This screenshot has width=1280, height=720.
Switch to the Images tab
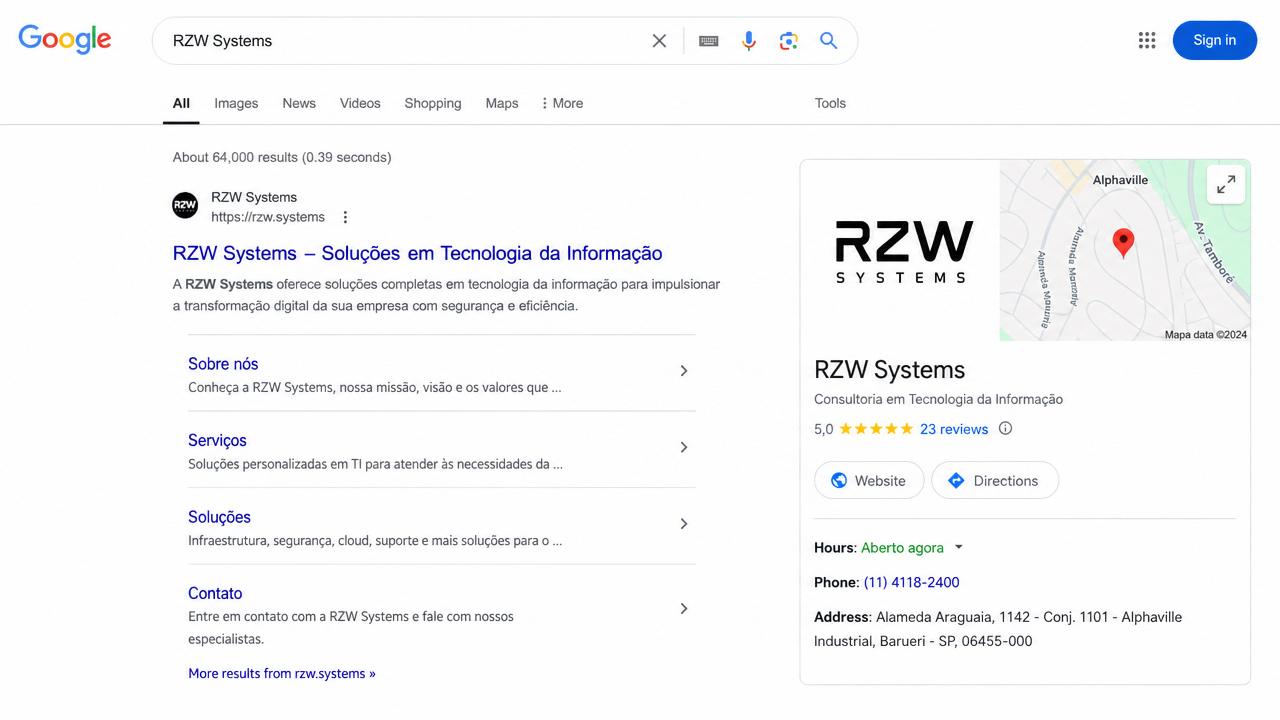(236, 103)
